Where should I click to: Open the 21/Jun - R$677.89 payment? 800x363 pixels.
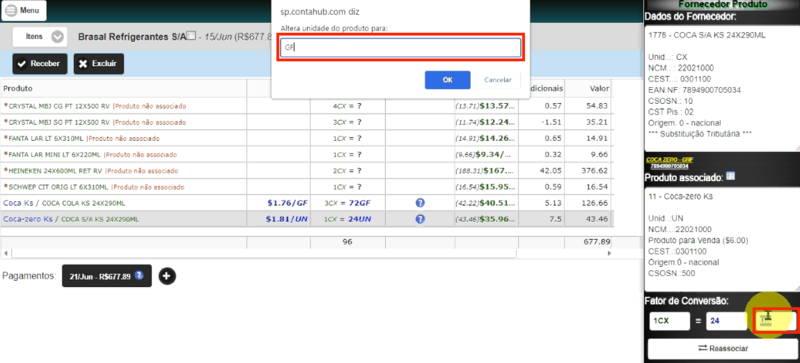(x=107, y=276)
